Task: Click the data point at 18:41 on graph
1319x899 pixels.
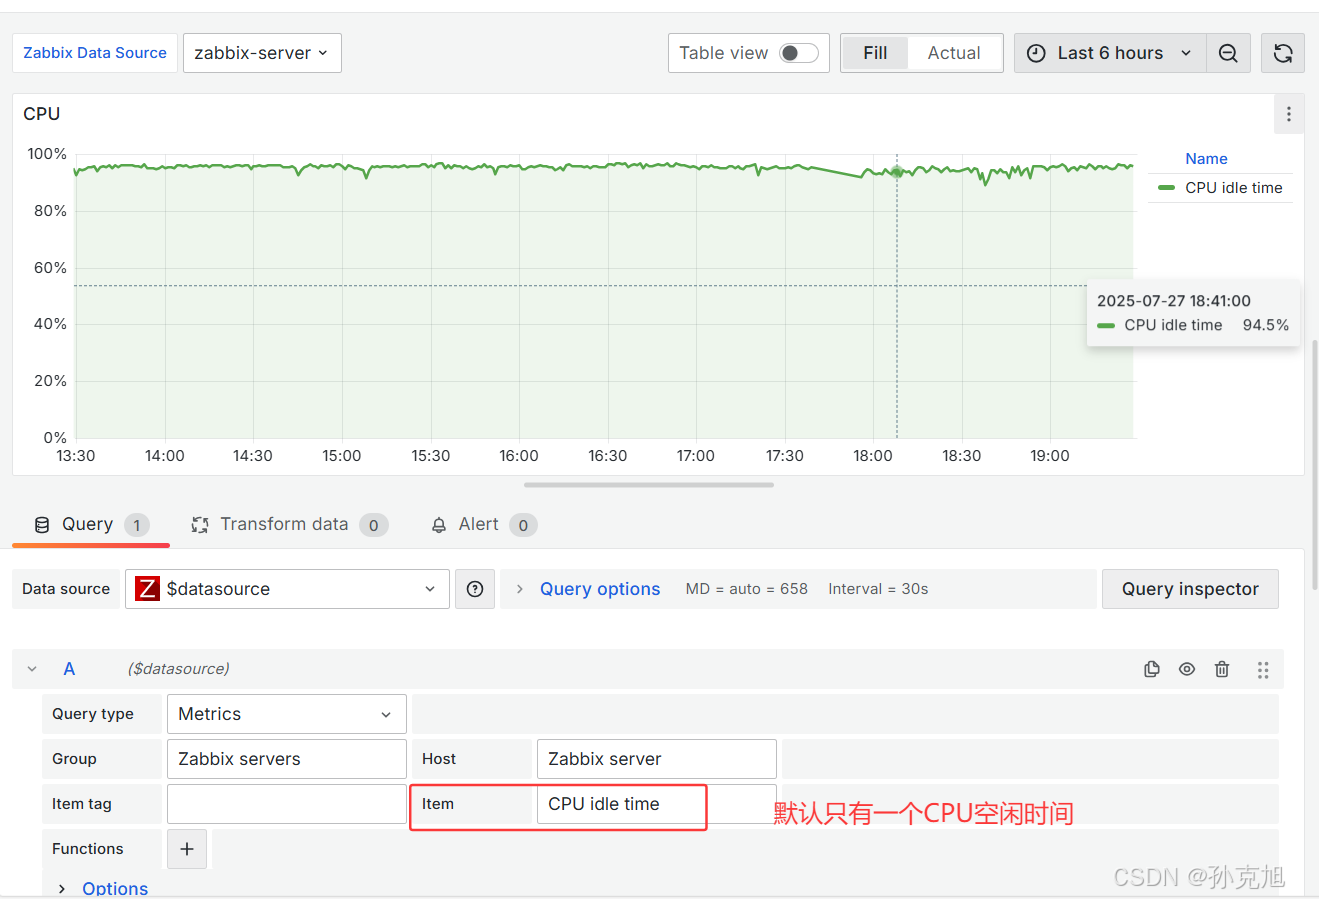Action: point(897,172)
